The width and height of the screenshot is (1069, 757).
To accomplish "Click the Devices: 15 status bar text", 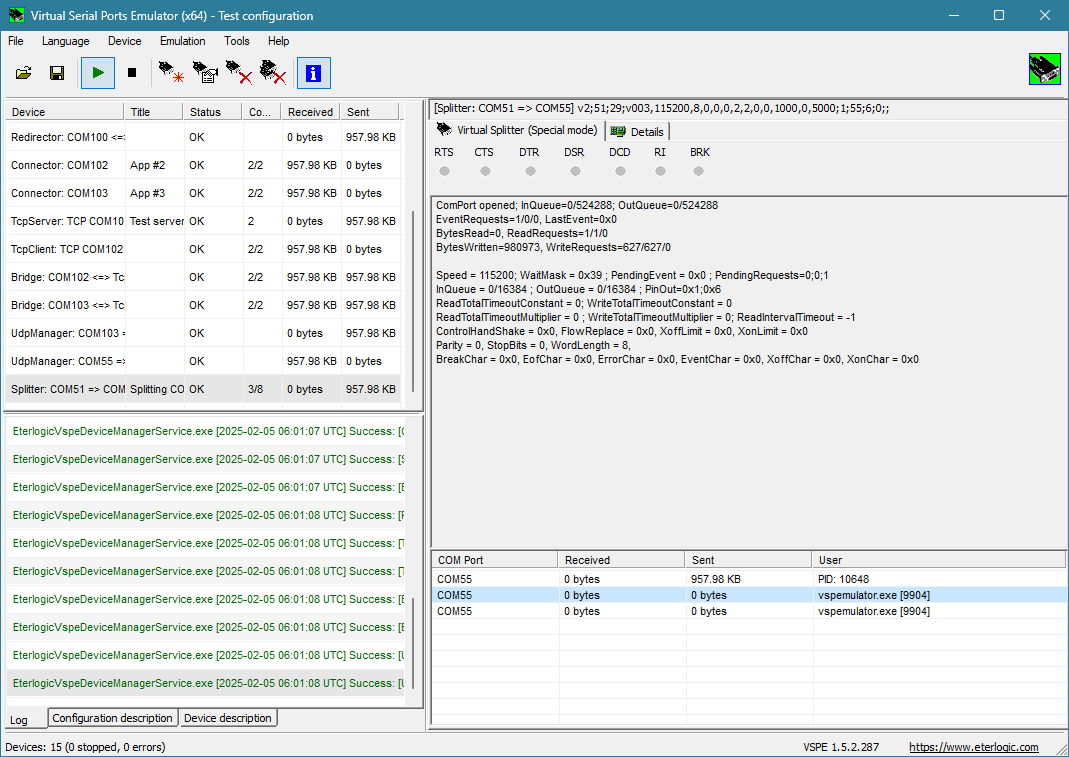I will [x=85, y=747].
